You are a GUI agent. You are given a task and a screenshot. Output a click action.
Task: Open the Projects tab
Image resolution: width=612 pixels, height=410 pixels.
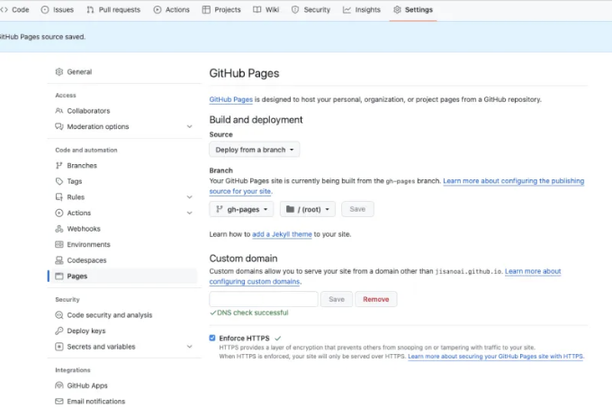pyautogui.click(x=221, y=10)
